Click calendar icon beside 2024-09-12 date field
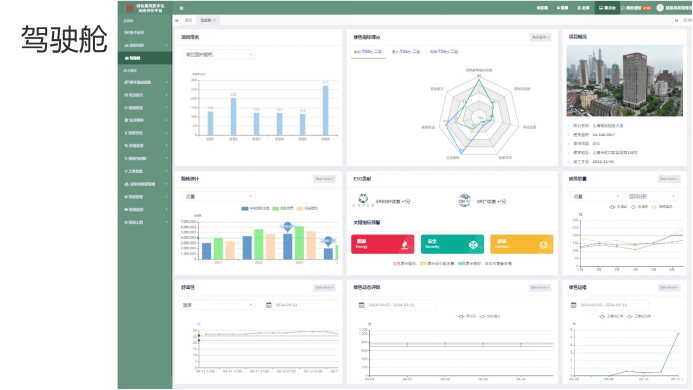This screenshot has height=390, width=693. point(268,305)
